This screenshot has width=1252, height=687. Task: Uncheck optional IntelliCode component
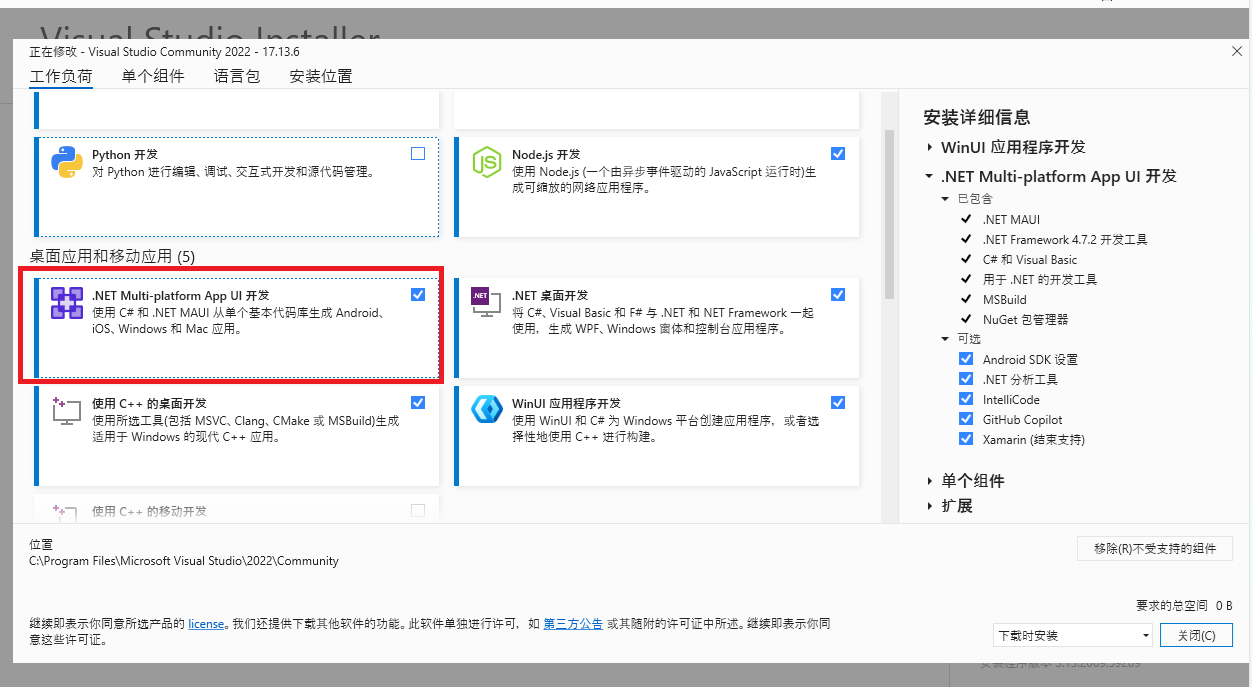(x=966, y=399)
